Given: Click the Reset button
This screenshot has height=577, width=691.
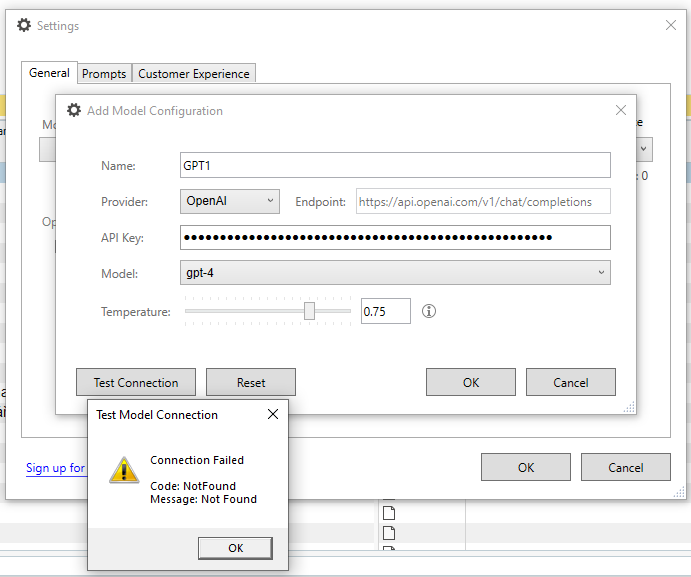Looking at the screenshot, I should click(x=251, y=382).
